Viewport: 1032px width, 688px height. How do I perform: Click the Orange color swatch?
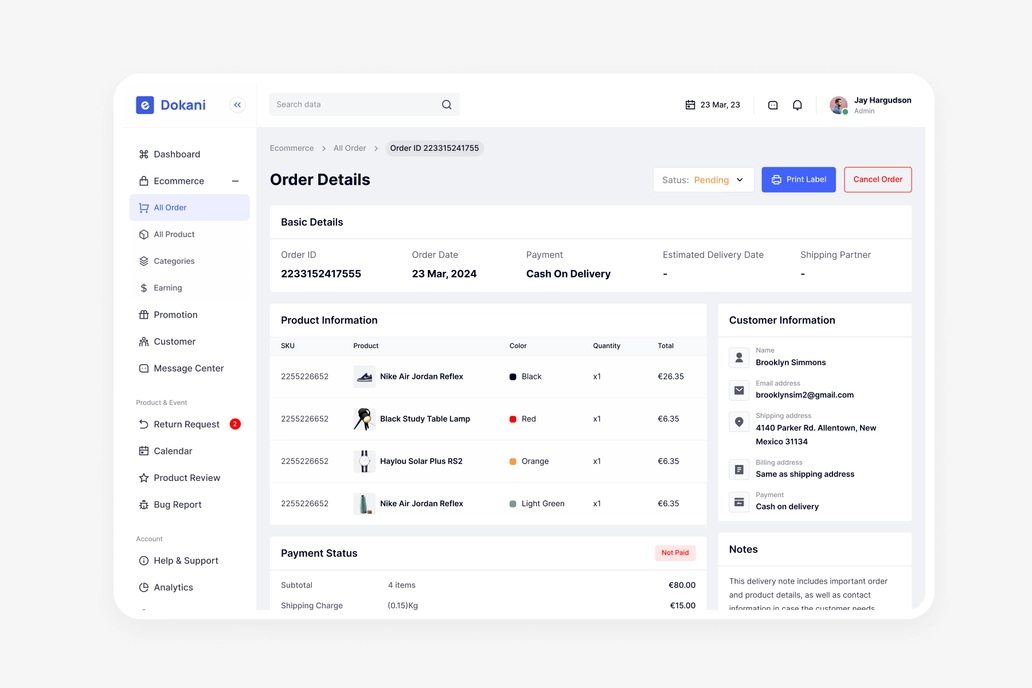(x=513, y=462)
